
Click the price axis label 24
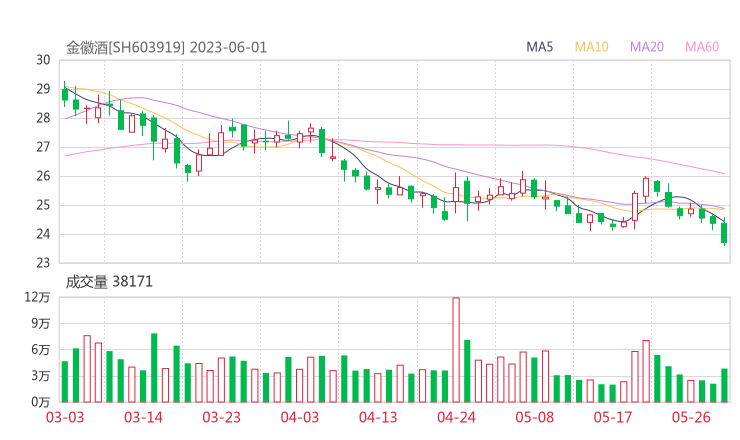click(x=43, y=234)
